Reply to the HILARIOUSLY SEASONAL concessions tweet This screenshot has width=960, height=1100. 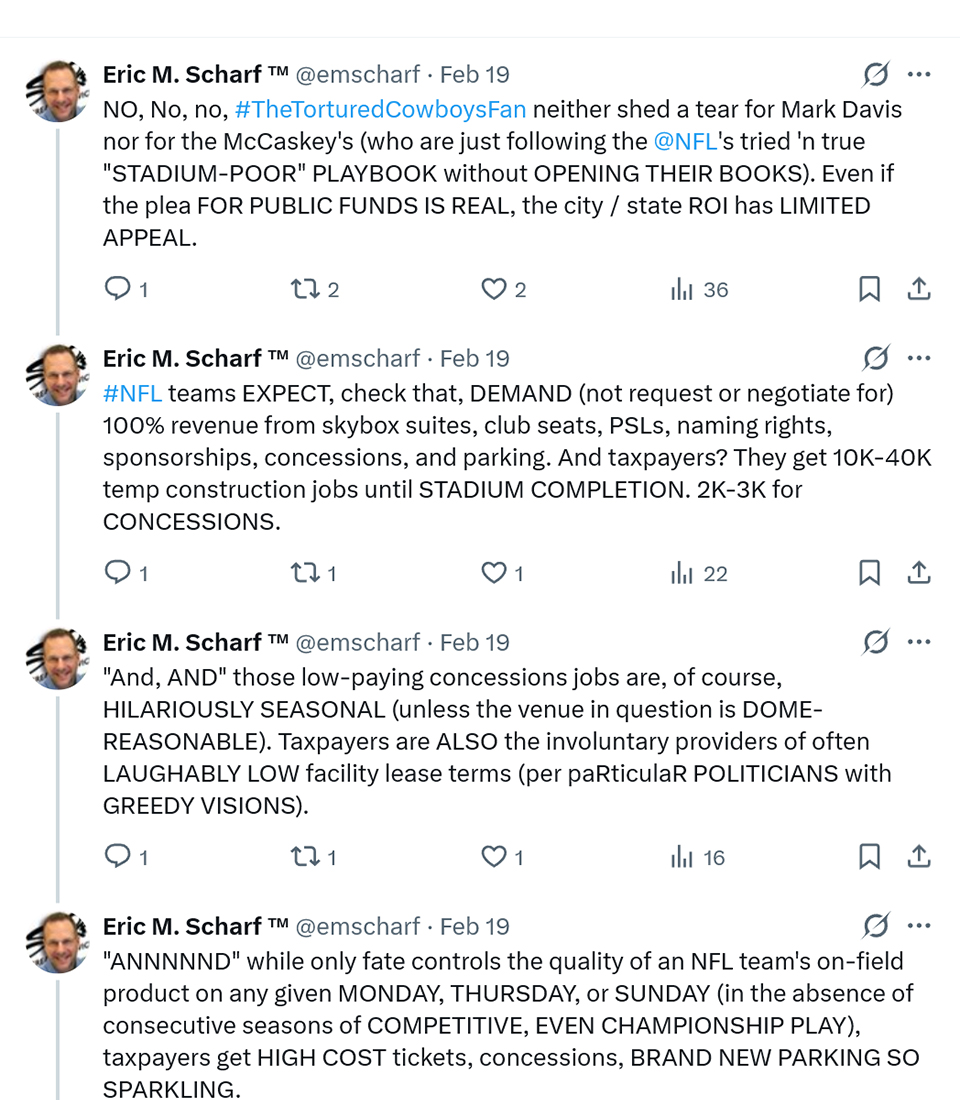click(118, 858)
